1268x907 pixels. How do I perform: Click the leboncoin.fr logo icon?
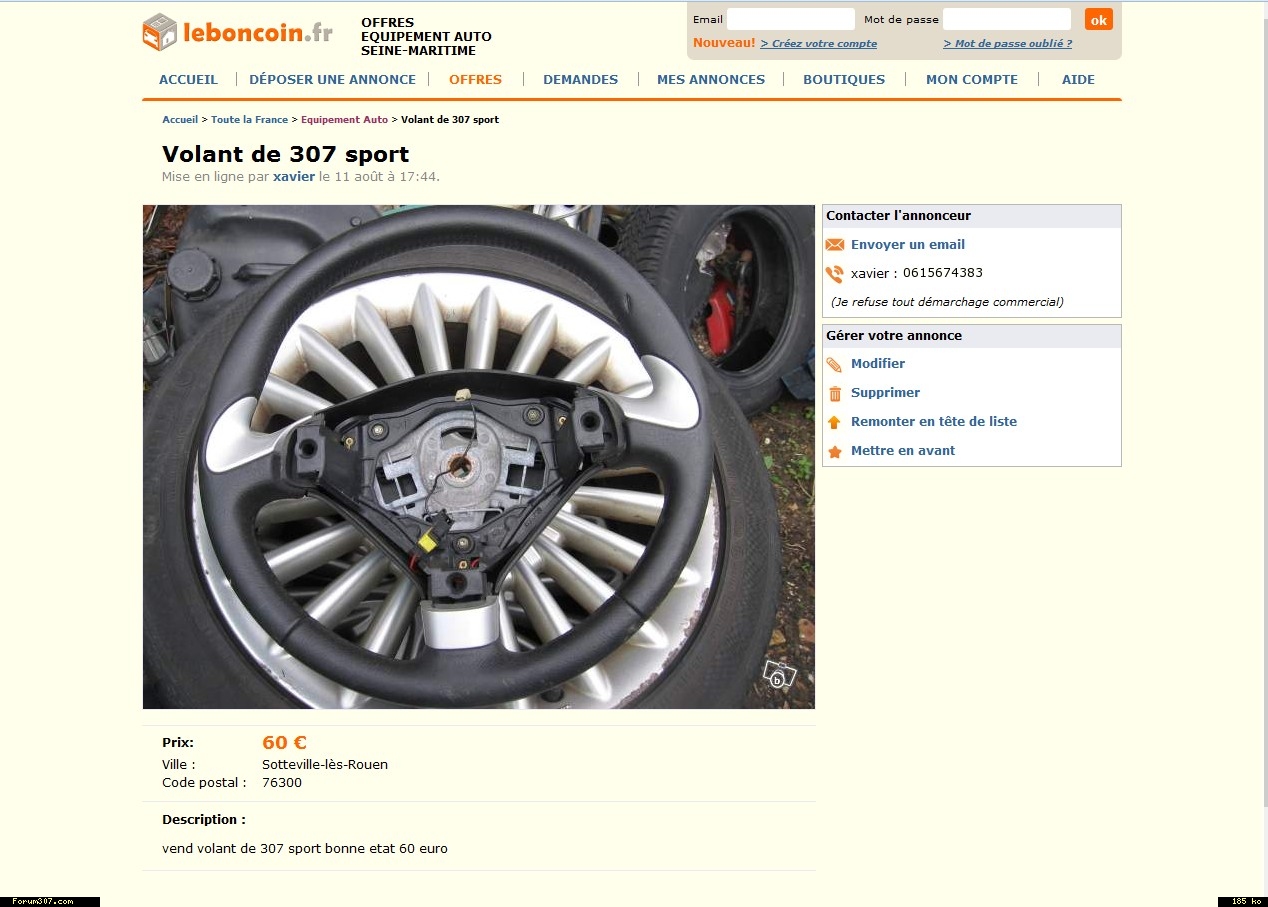point(160,32)
